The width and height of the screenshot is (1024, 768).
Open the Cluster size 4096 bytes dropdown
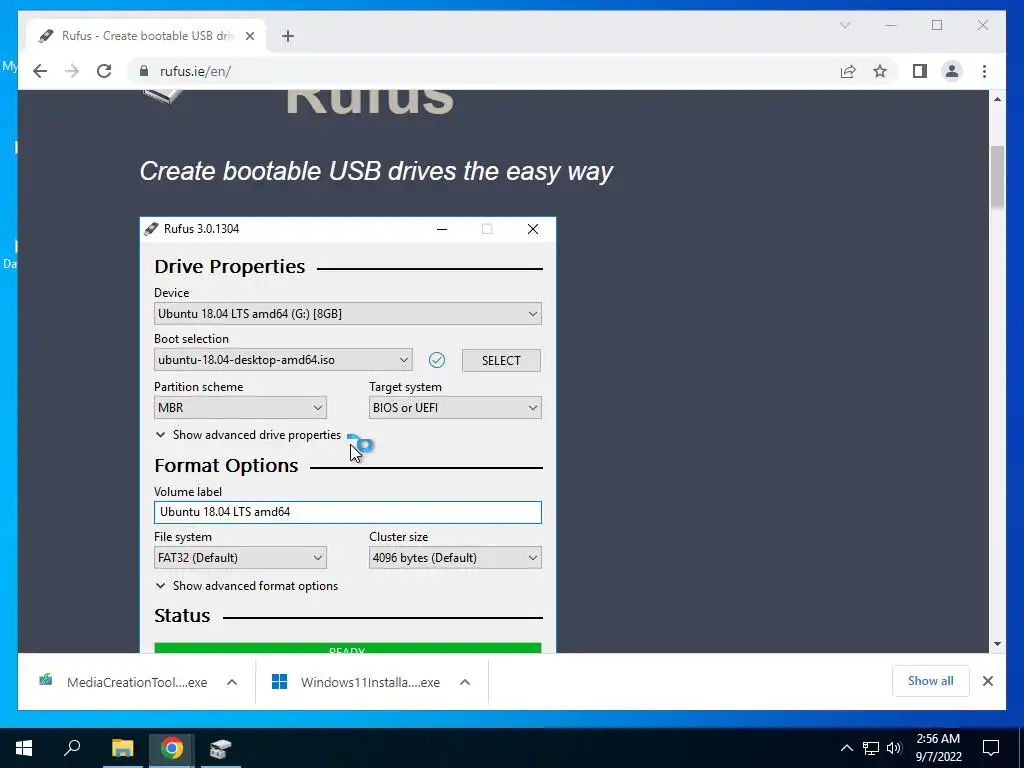click(455, 558)
